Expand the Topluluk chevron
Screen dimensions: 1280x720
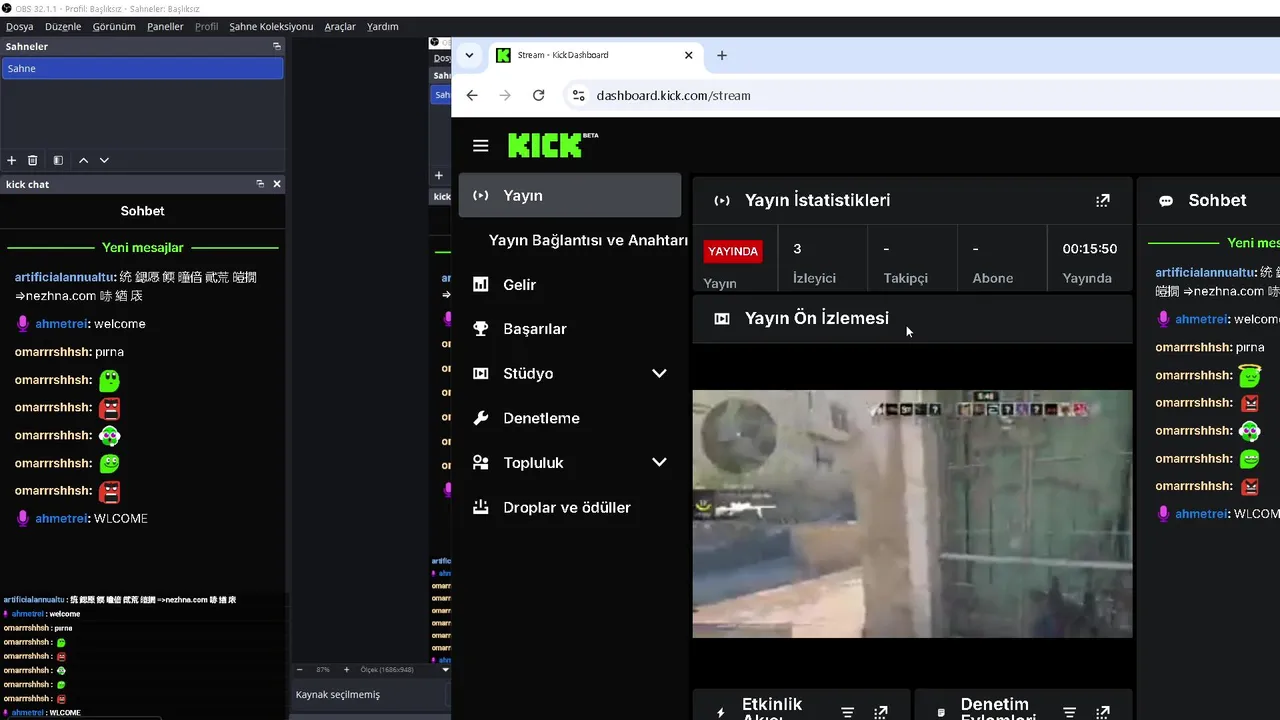click(x=659, y=462)
